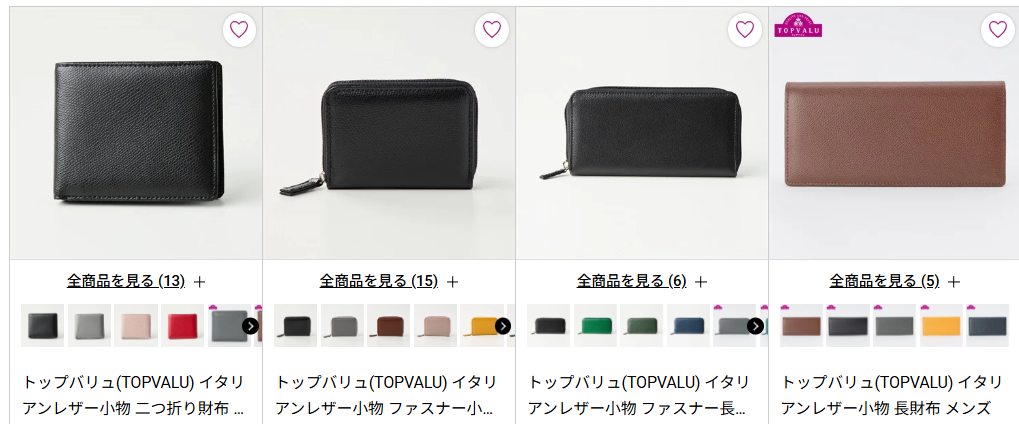Open the brown long wallet product image

(x=894, y=133)
